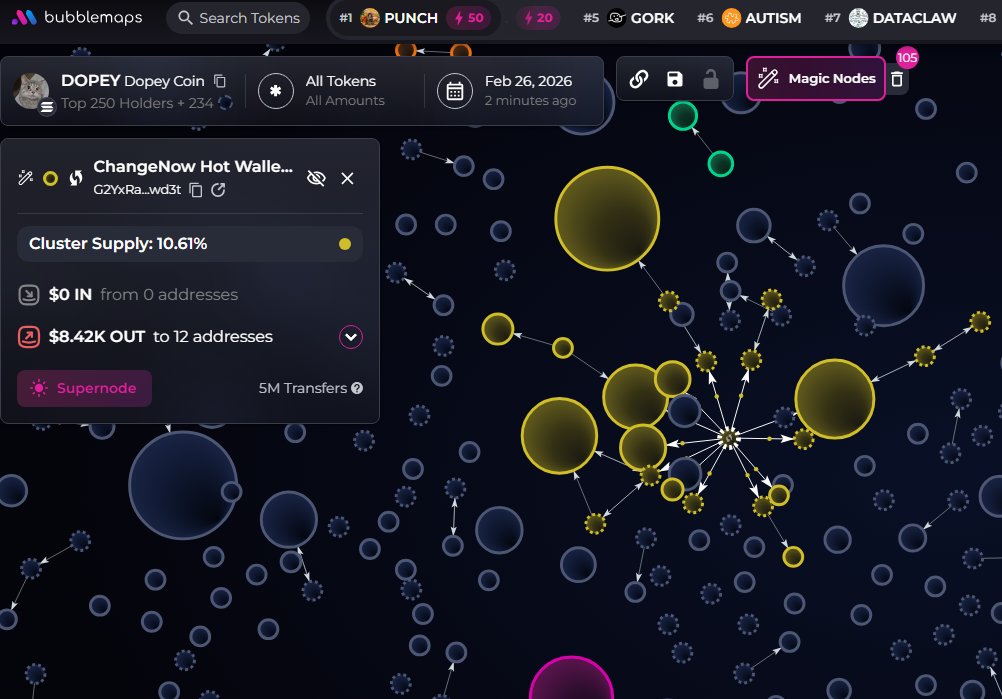
Task: Open the Search Tokens field
Action: coord(238,18)
